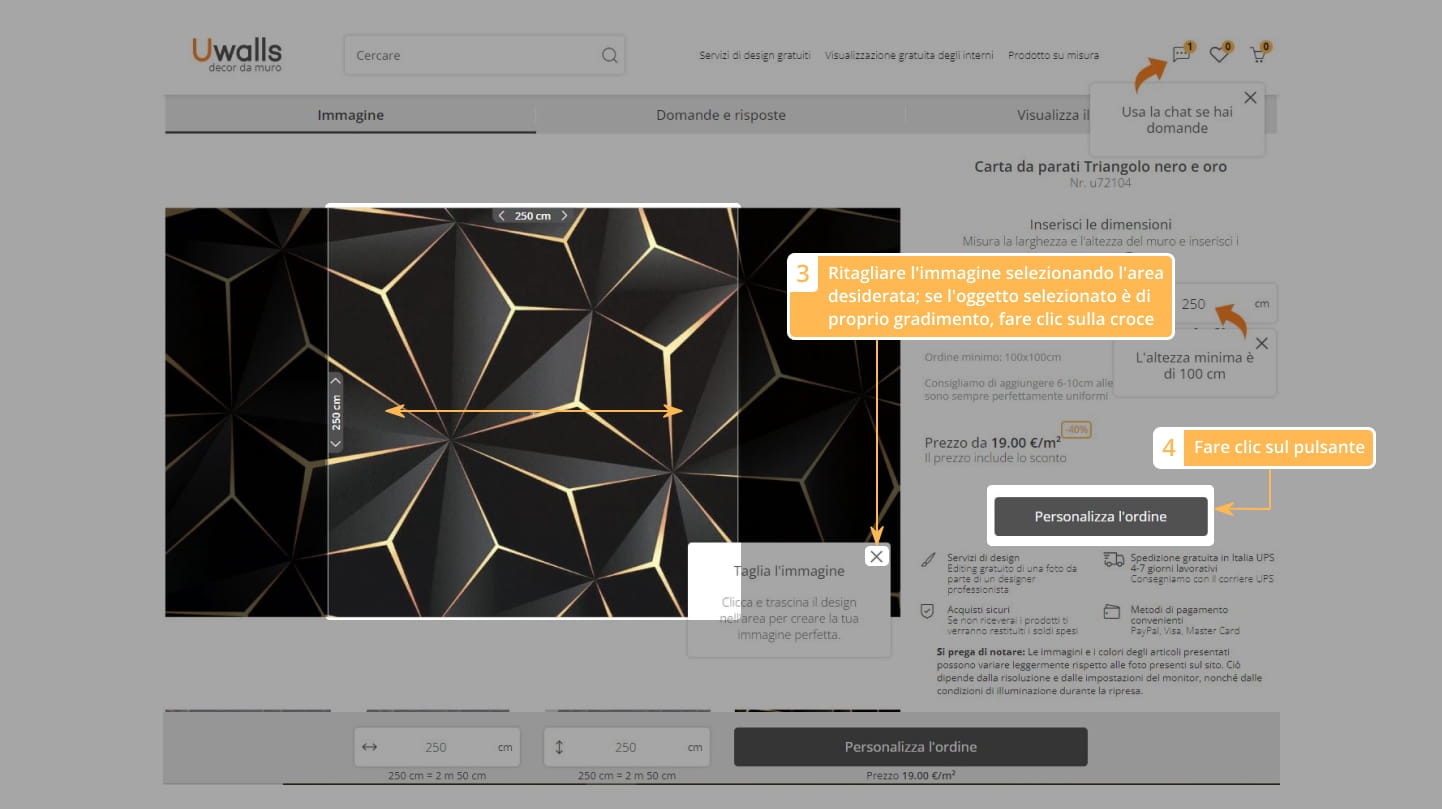Open the Domande e risposte tab
The width and height of the screenshot is (1442, 809).
point(720,115)
